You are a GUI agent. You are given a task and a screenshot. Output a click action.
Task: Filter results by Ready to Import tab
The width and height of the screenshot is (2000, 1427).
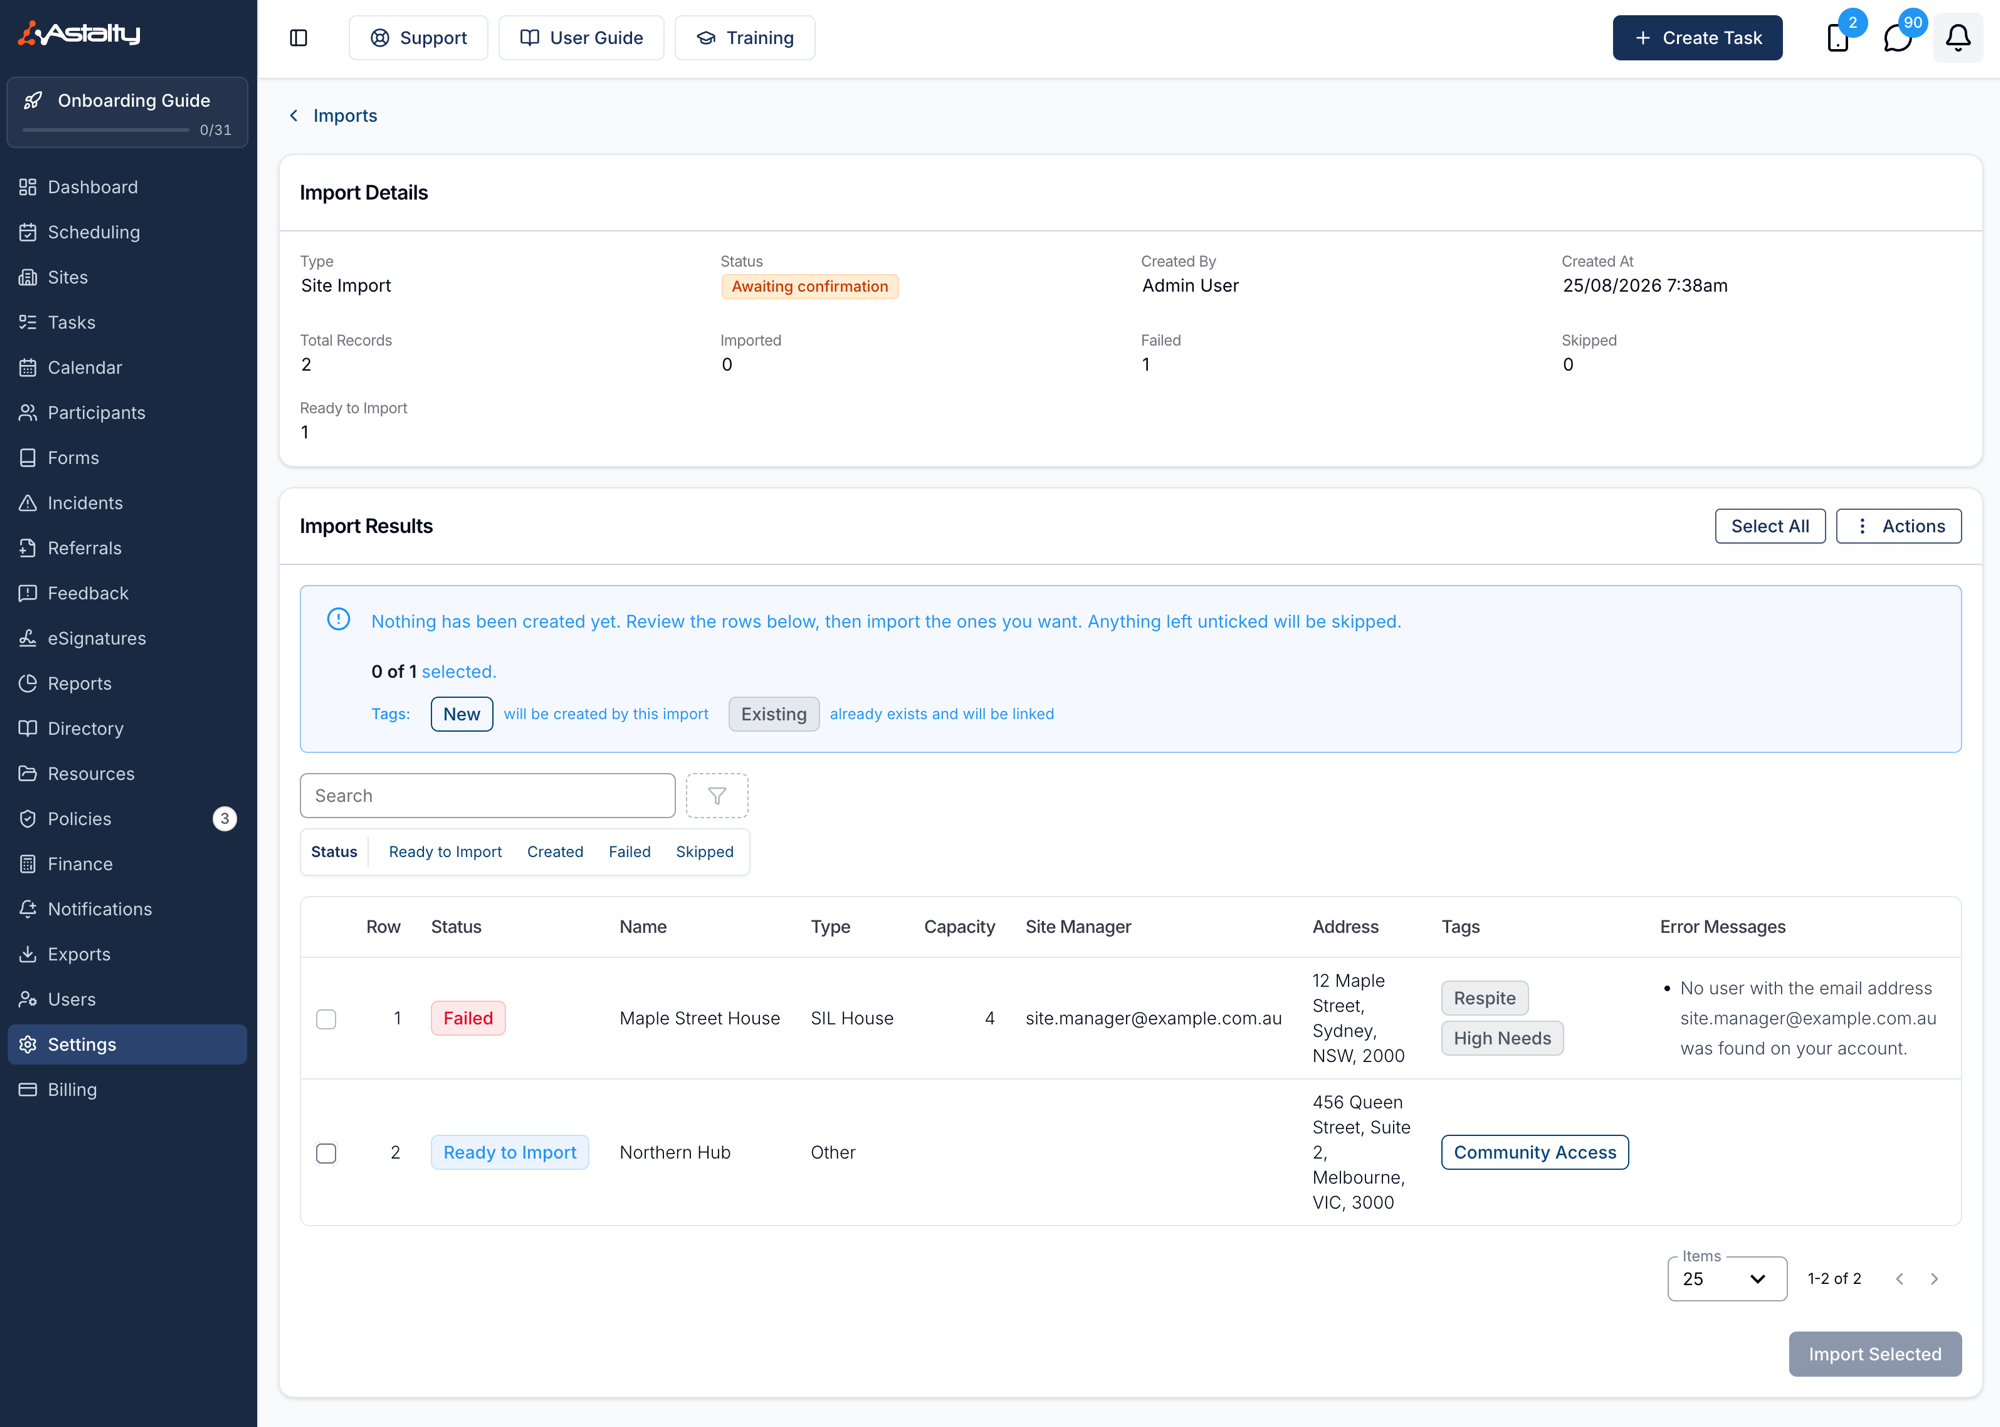point(445,852)
